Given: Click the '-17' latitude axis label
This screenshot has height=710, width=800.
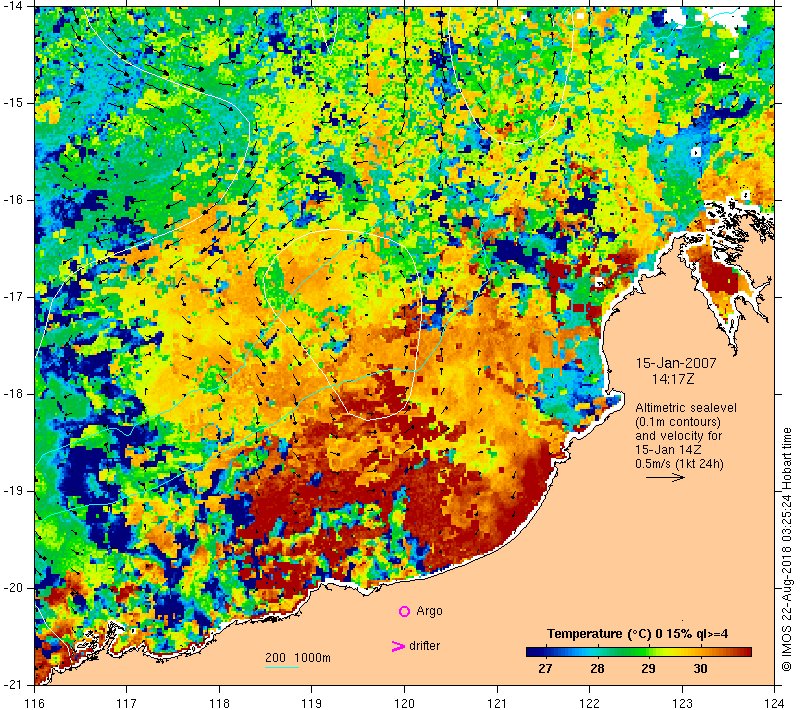Looking at the screenshot, I should (x=12, y=297).
